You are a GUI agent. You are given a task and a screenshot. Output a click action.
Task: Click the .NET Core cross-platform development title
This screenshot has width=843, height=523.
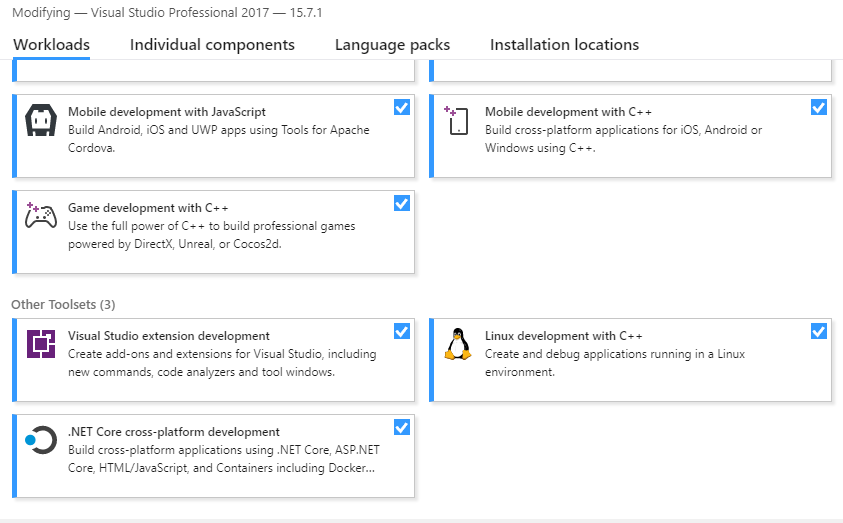(x=174, y=432)
